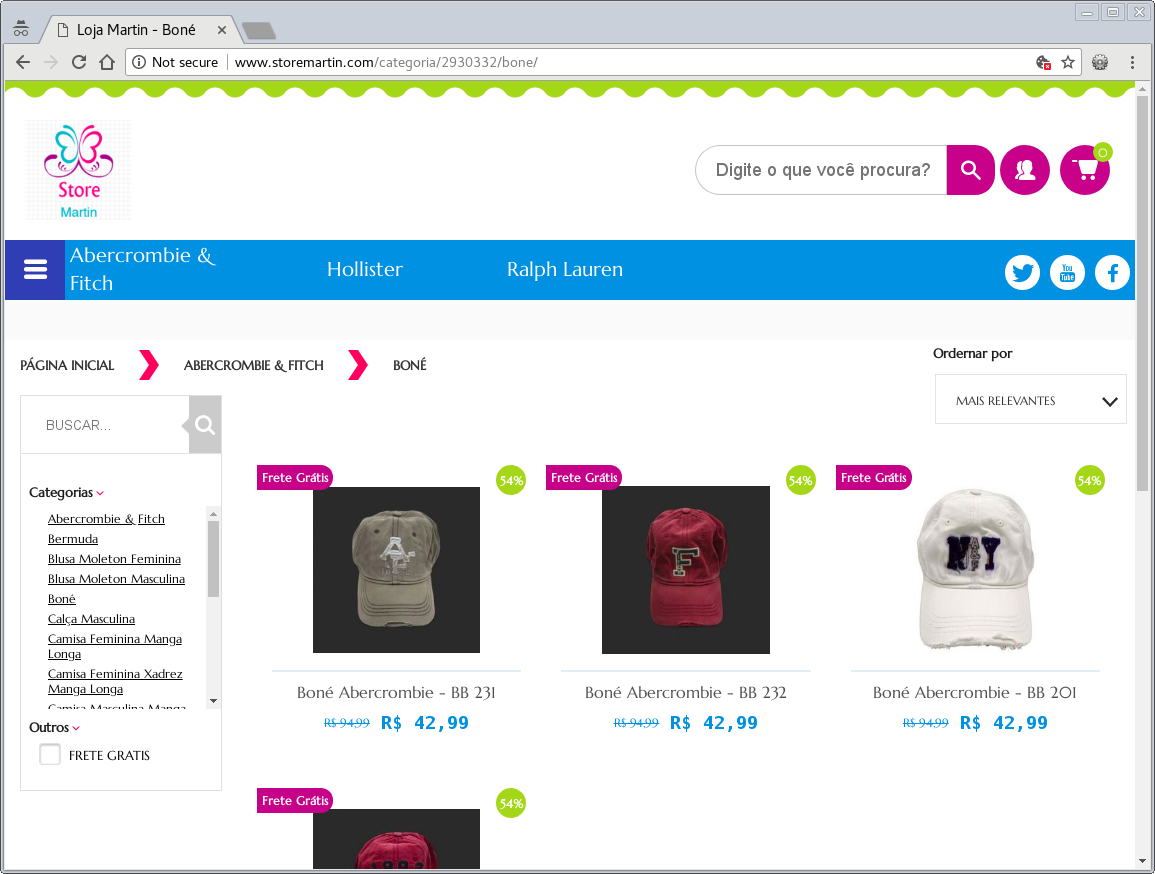Open the YouTube channel icon

coord(1067,272)
